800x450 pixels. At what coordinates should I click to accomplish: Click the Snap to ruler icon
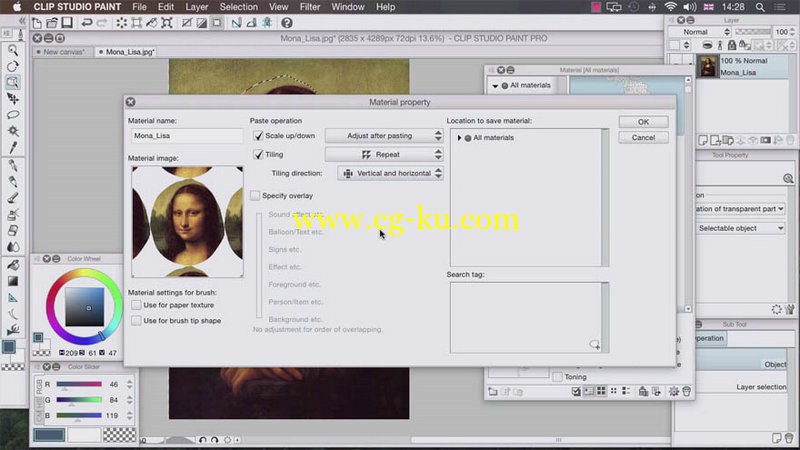point(236,23)
